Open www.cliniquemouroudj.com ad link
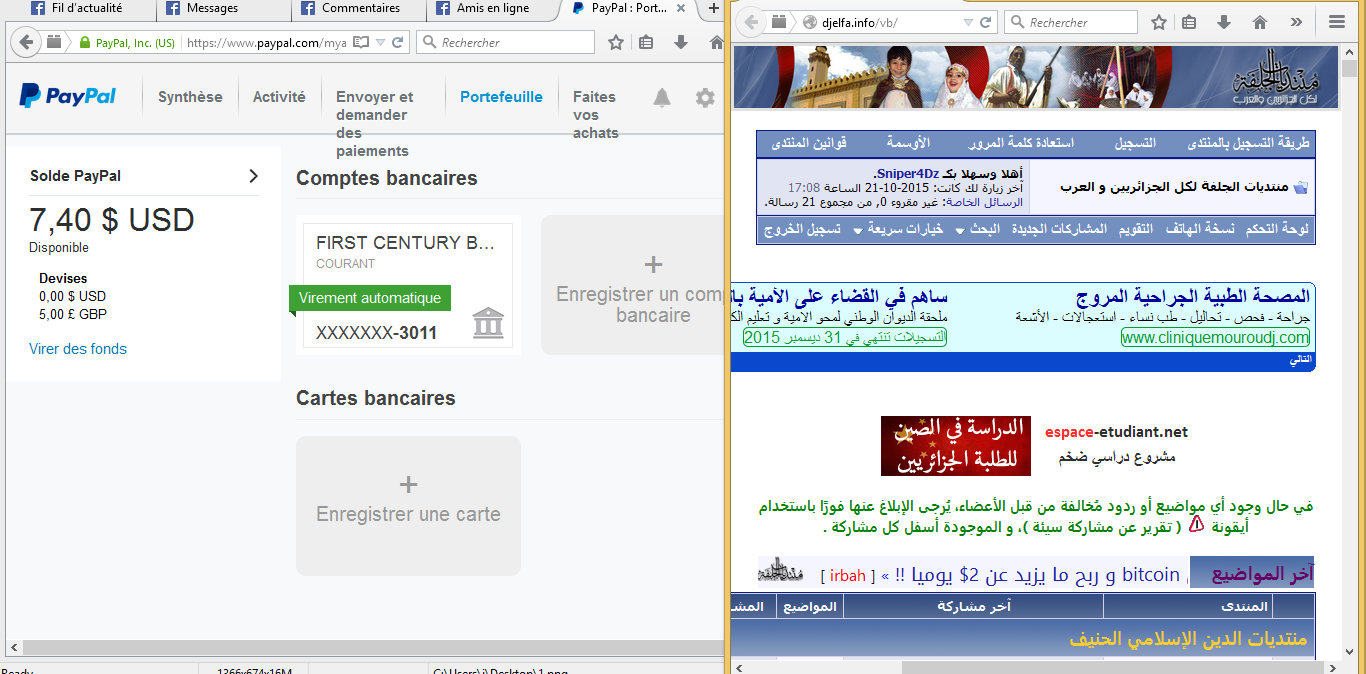The width and height of the screenshot is (1366, 674). (x=1215, y=338)
